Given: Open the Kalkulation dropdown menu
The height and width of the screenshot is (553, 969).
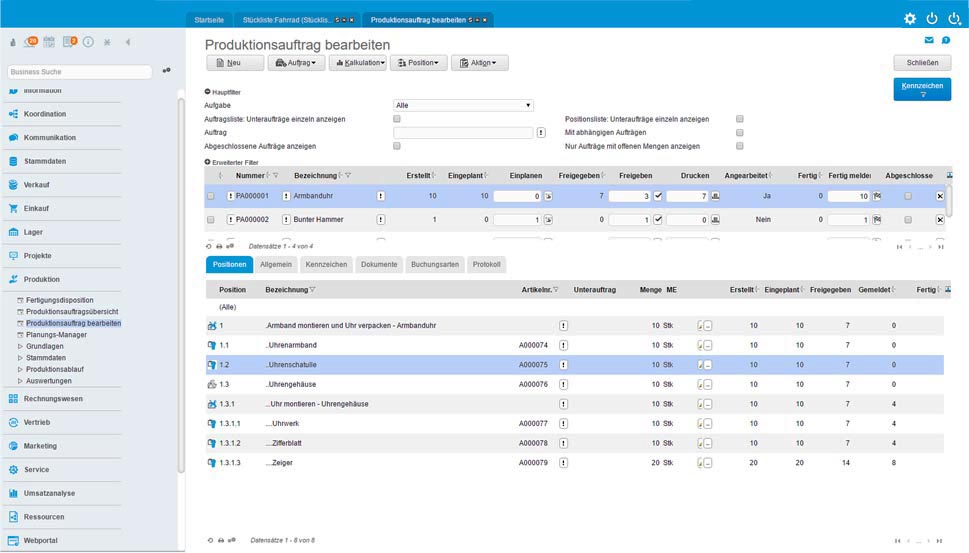Looking at the screenshot, I should click(357, 63).
